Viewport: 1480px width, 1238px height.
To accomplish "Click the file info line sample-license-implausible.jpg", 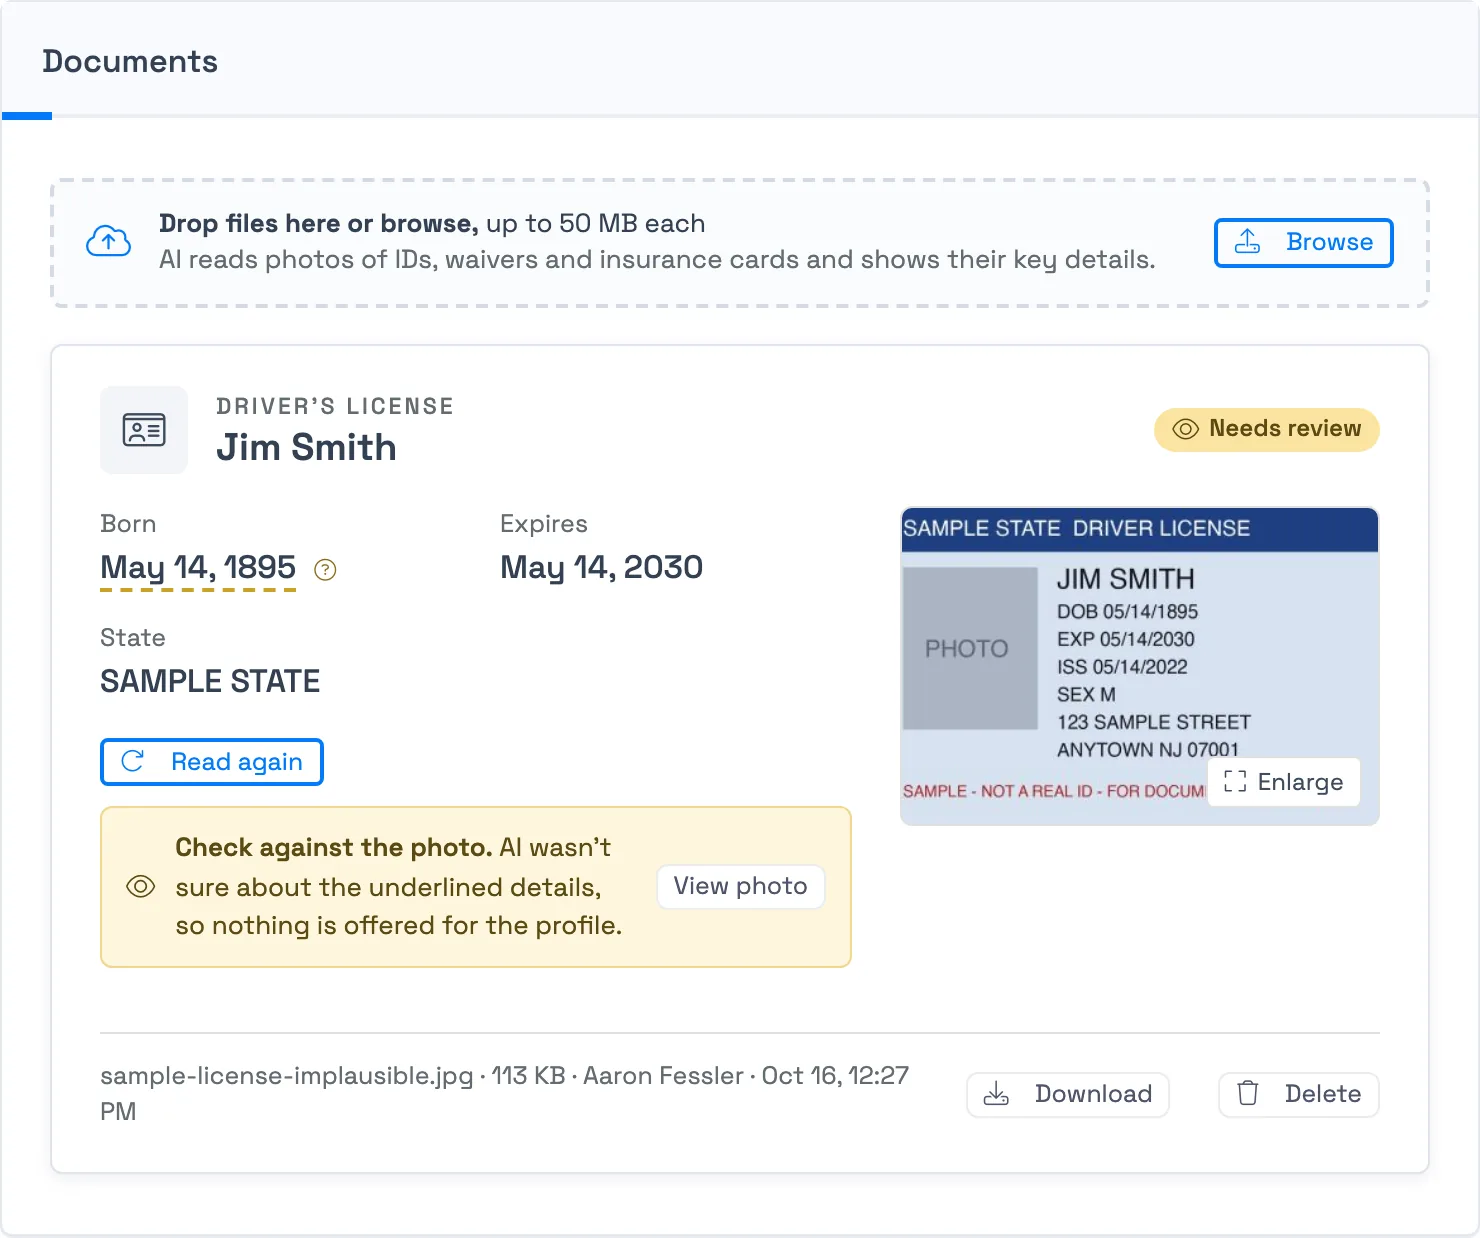I will click(x=505, y=1093).
